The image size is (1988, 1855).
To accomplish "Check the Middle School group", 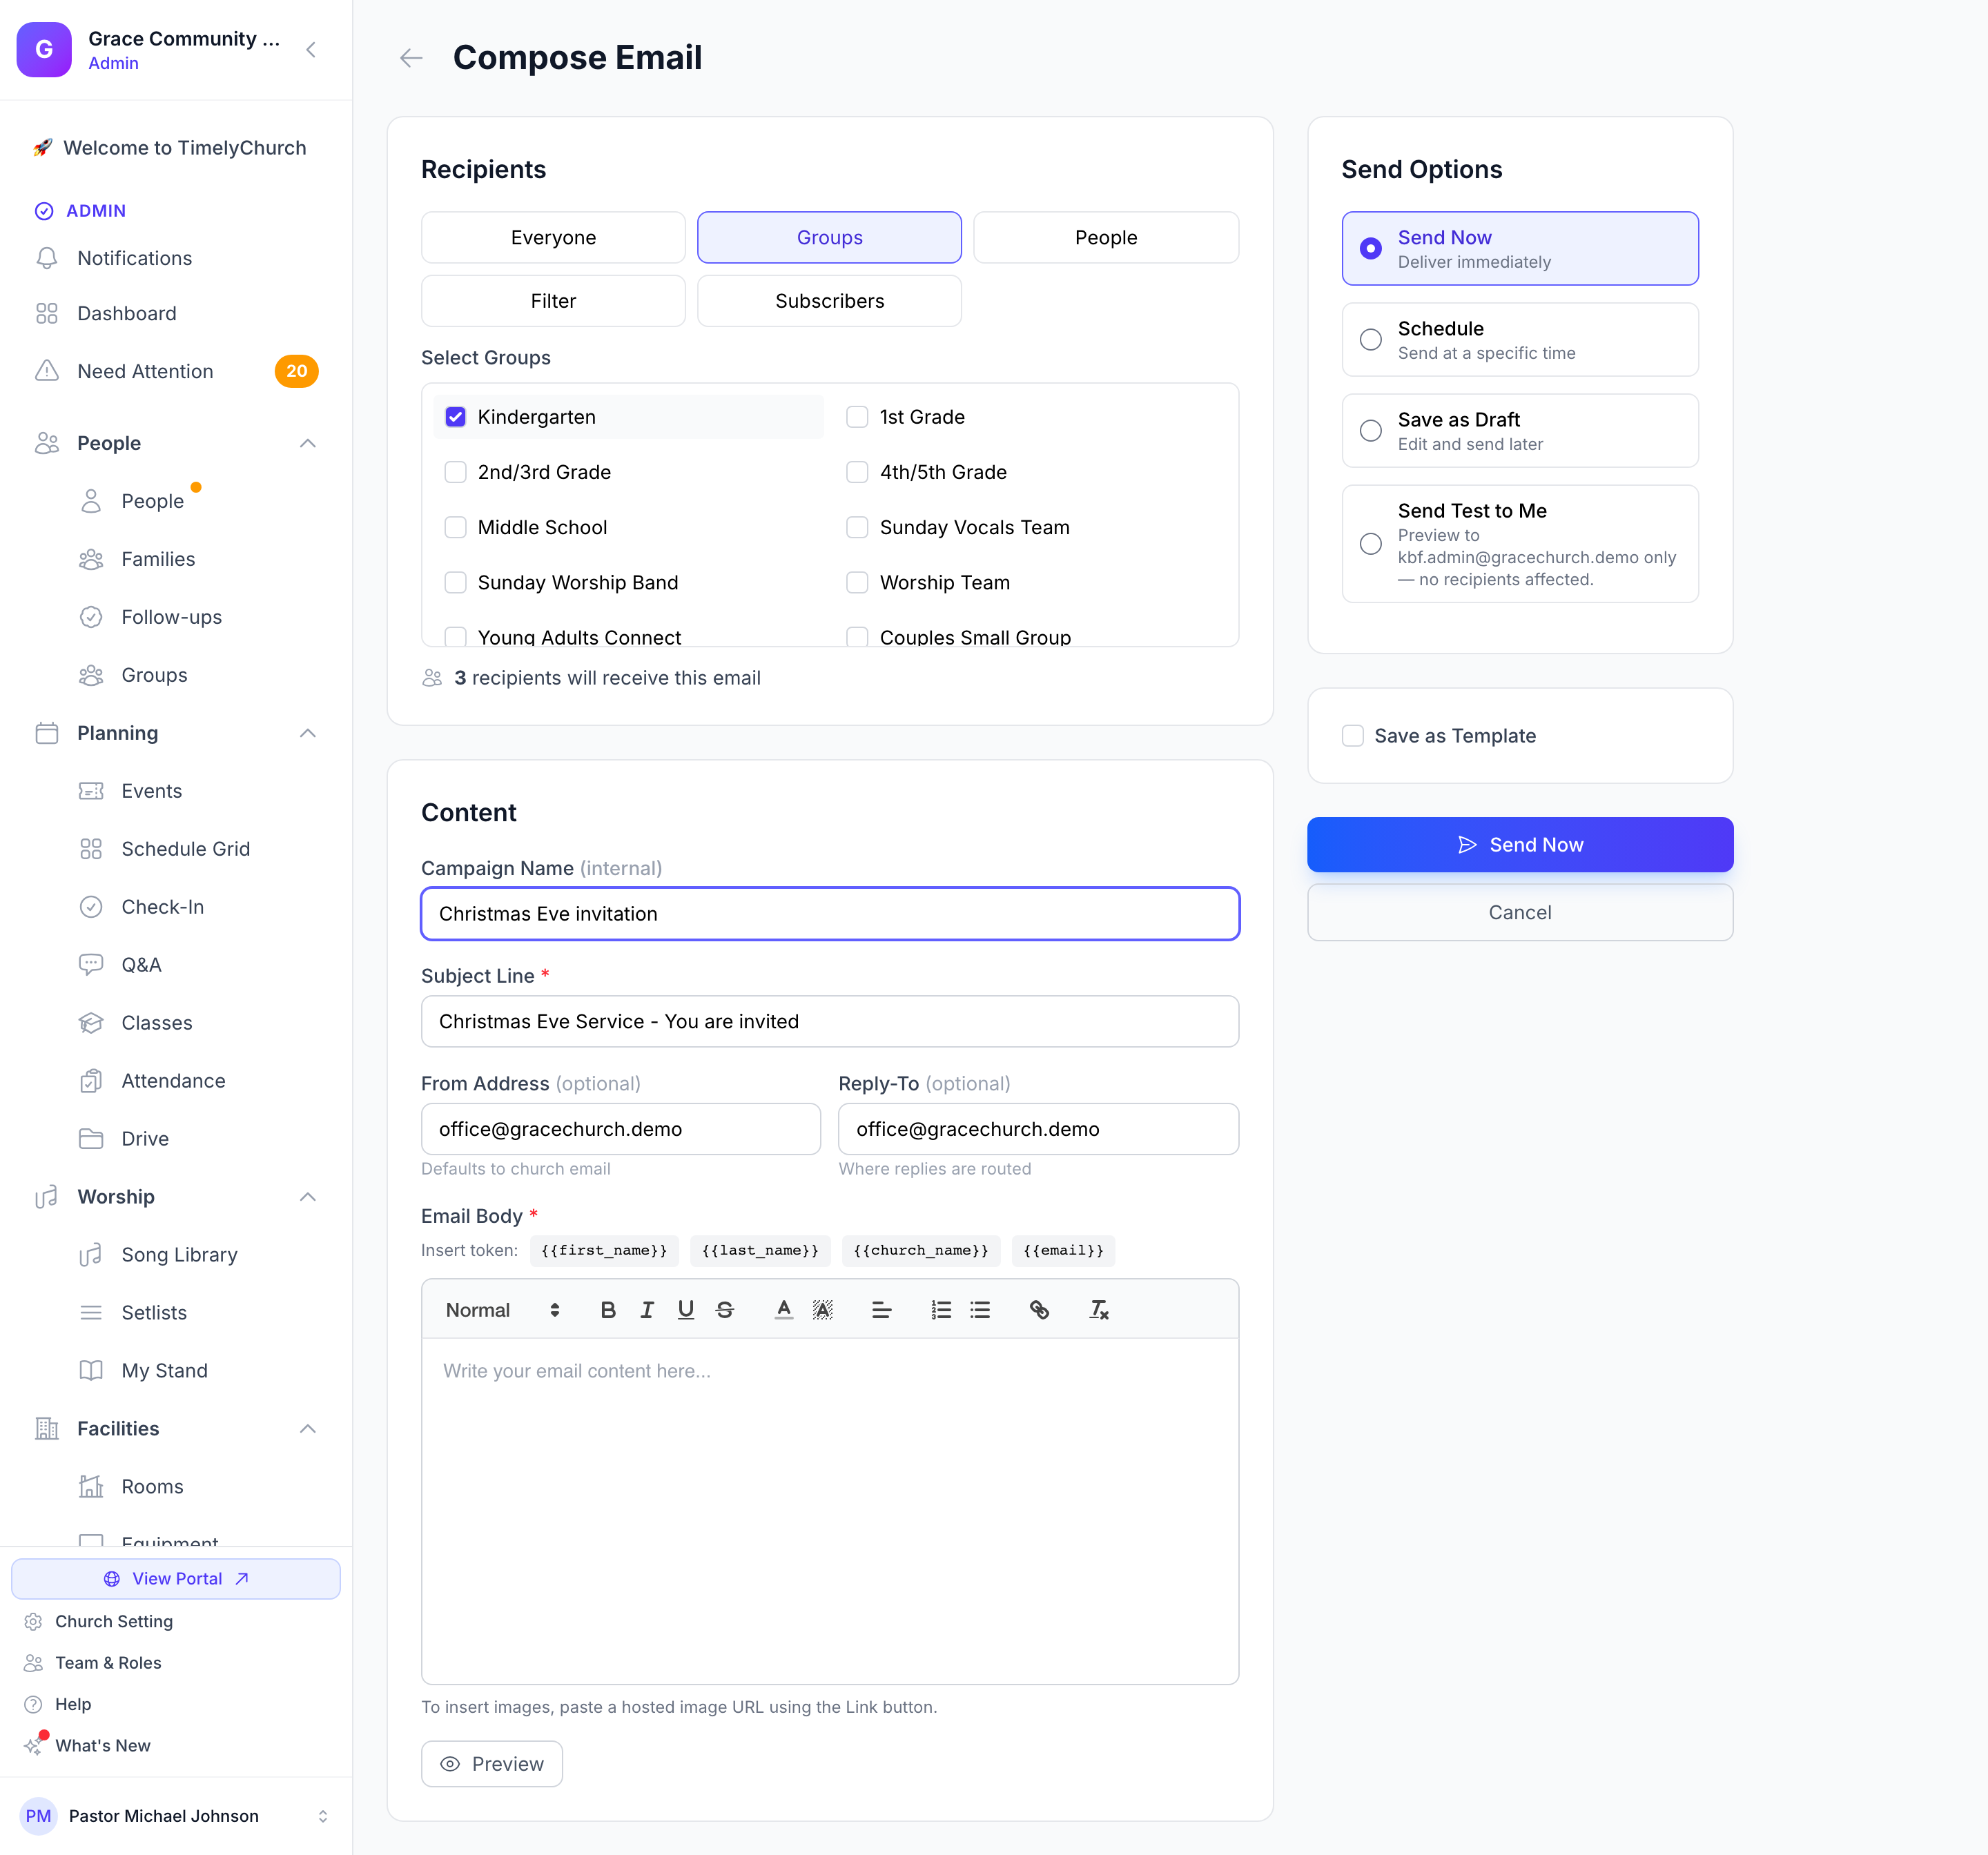I will [x=456, y=527].
